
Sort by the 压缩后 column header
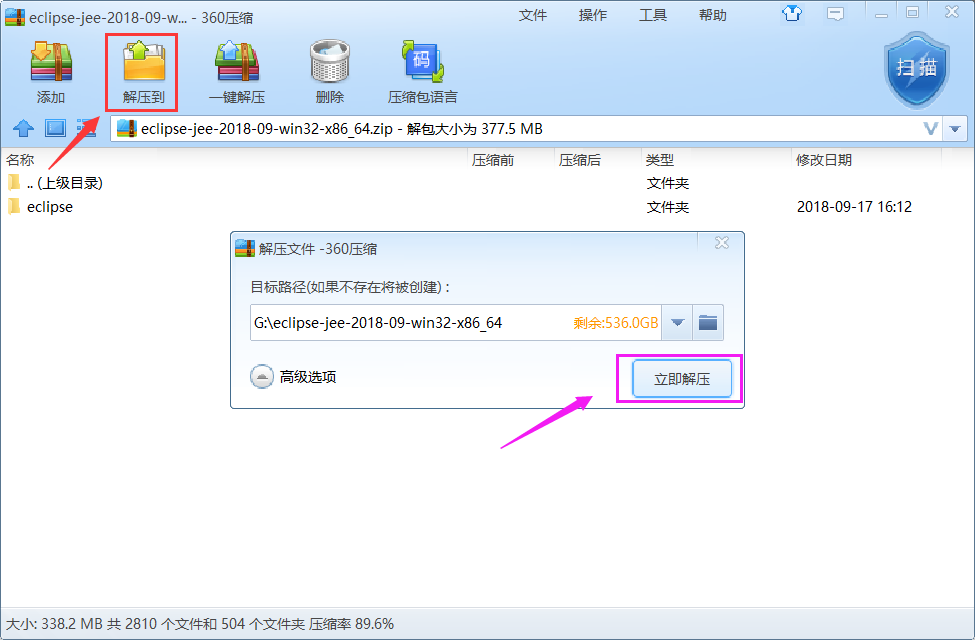(x=598, y=160)
